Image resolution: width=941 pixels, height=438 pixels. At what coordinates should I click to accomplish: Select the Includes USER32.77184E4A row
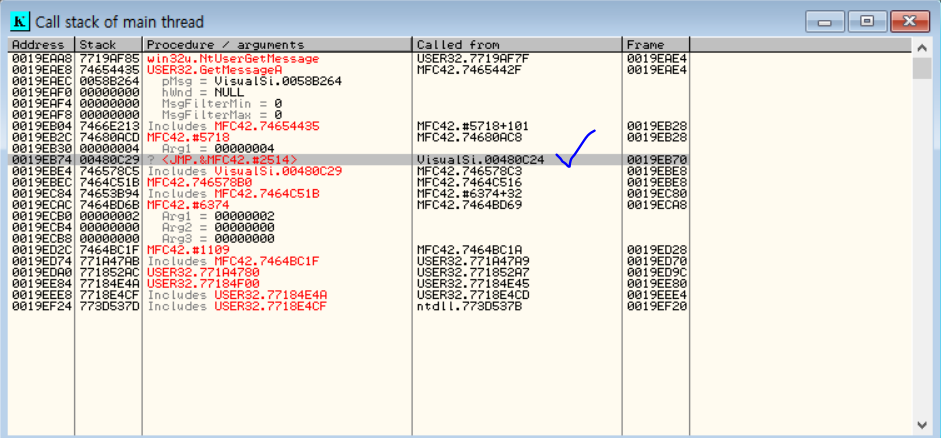pos(460,294)
